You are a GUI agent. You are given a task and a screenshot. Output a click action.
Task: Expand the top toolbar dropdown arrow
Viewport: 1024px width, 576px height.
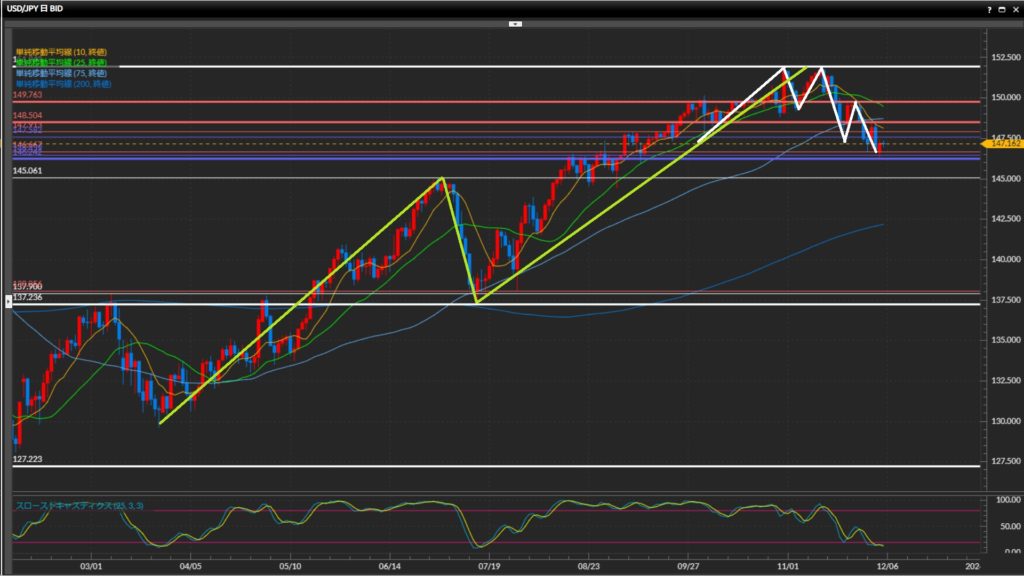click(x=514, y=22)
